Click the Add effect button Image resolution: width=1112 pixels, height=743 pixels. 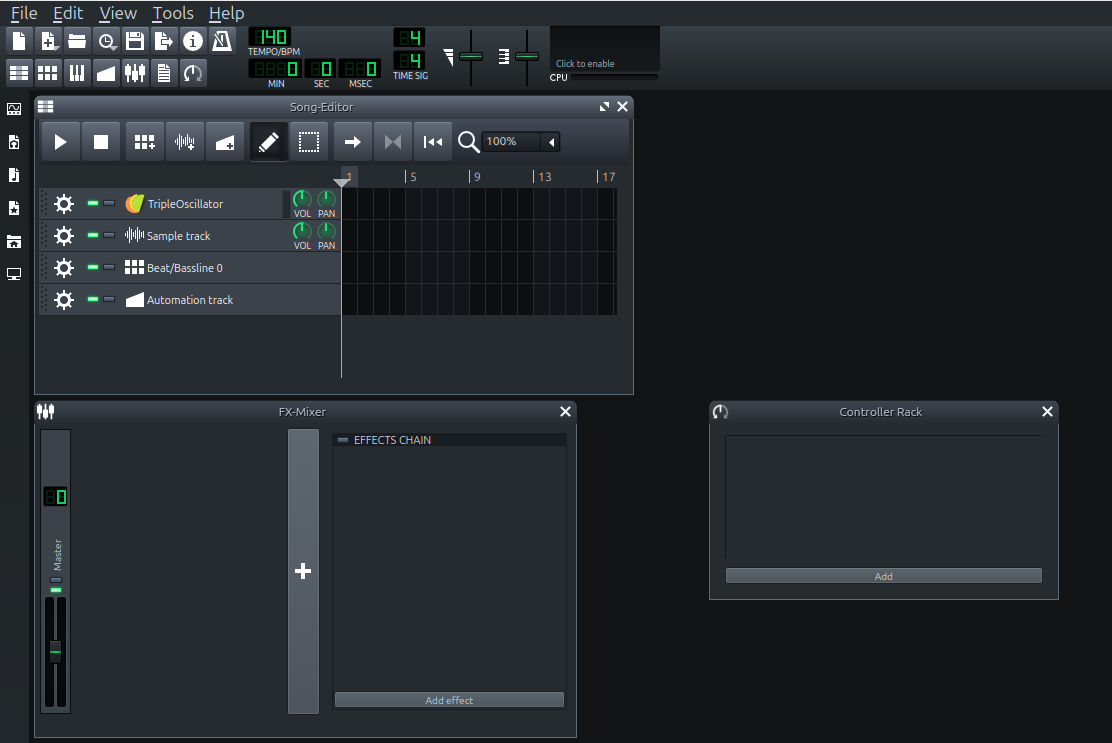[x=449, y=700]
